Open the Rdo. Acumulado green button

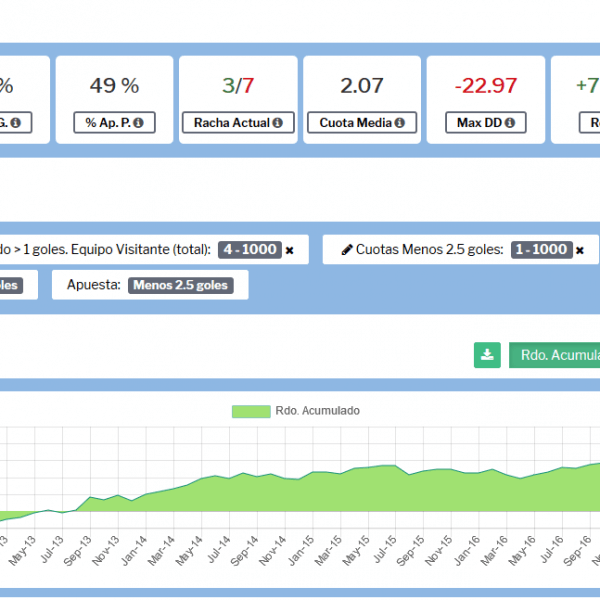point(554,355)
